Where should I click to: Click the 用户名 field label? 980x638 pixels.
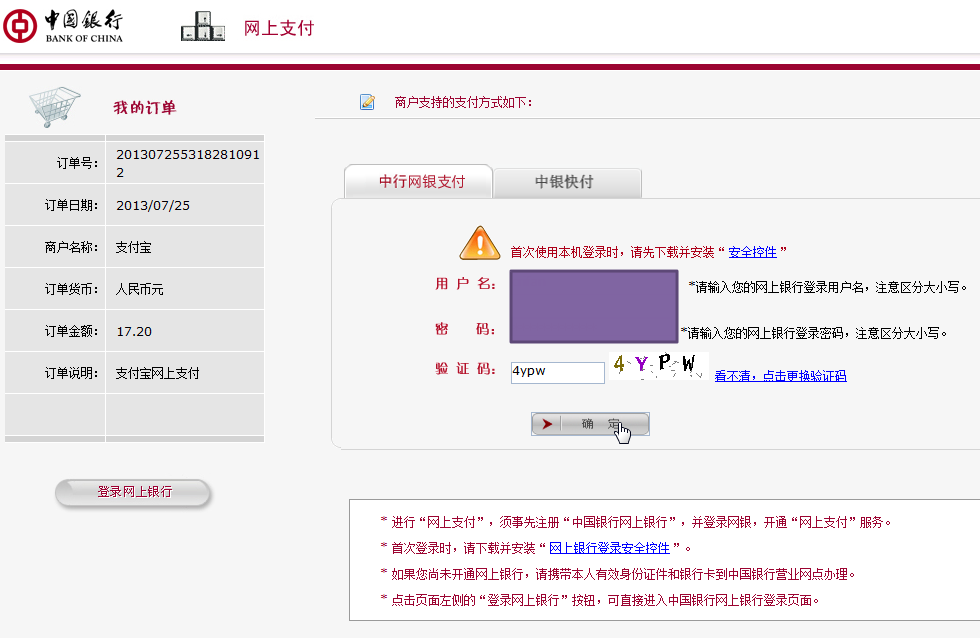[466, 284]
